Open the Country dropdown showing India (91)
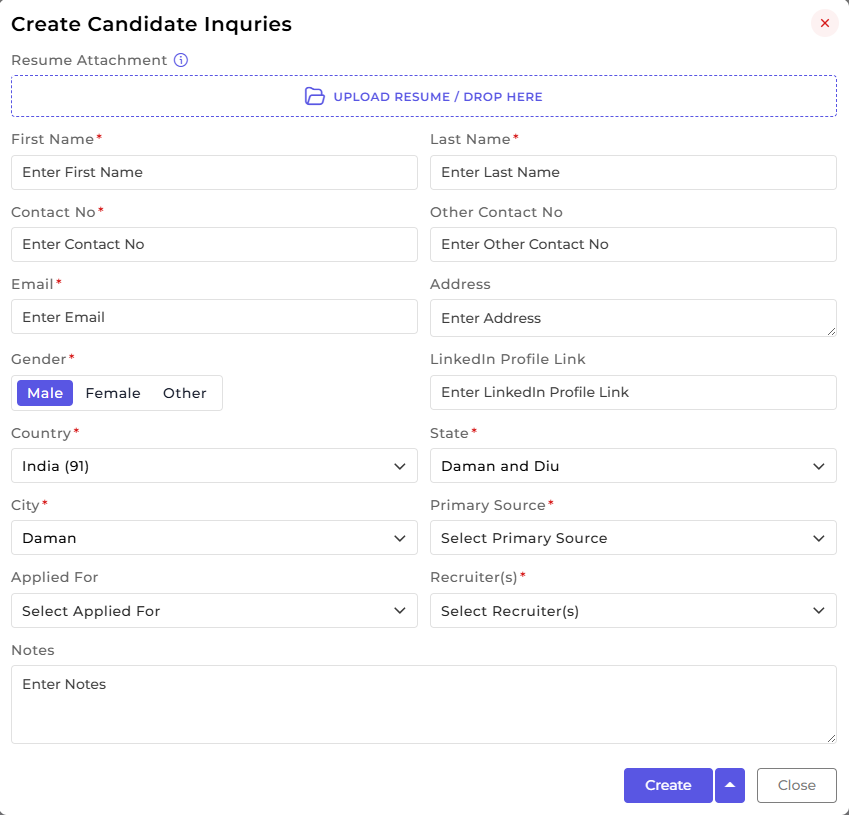849x815 pixels. click(214, 466)
